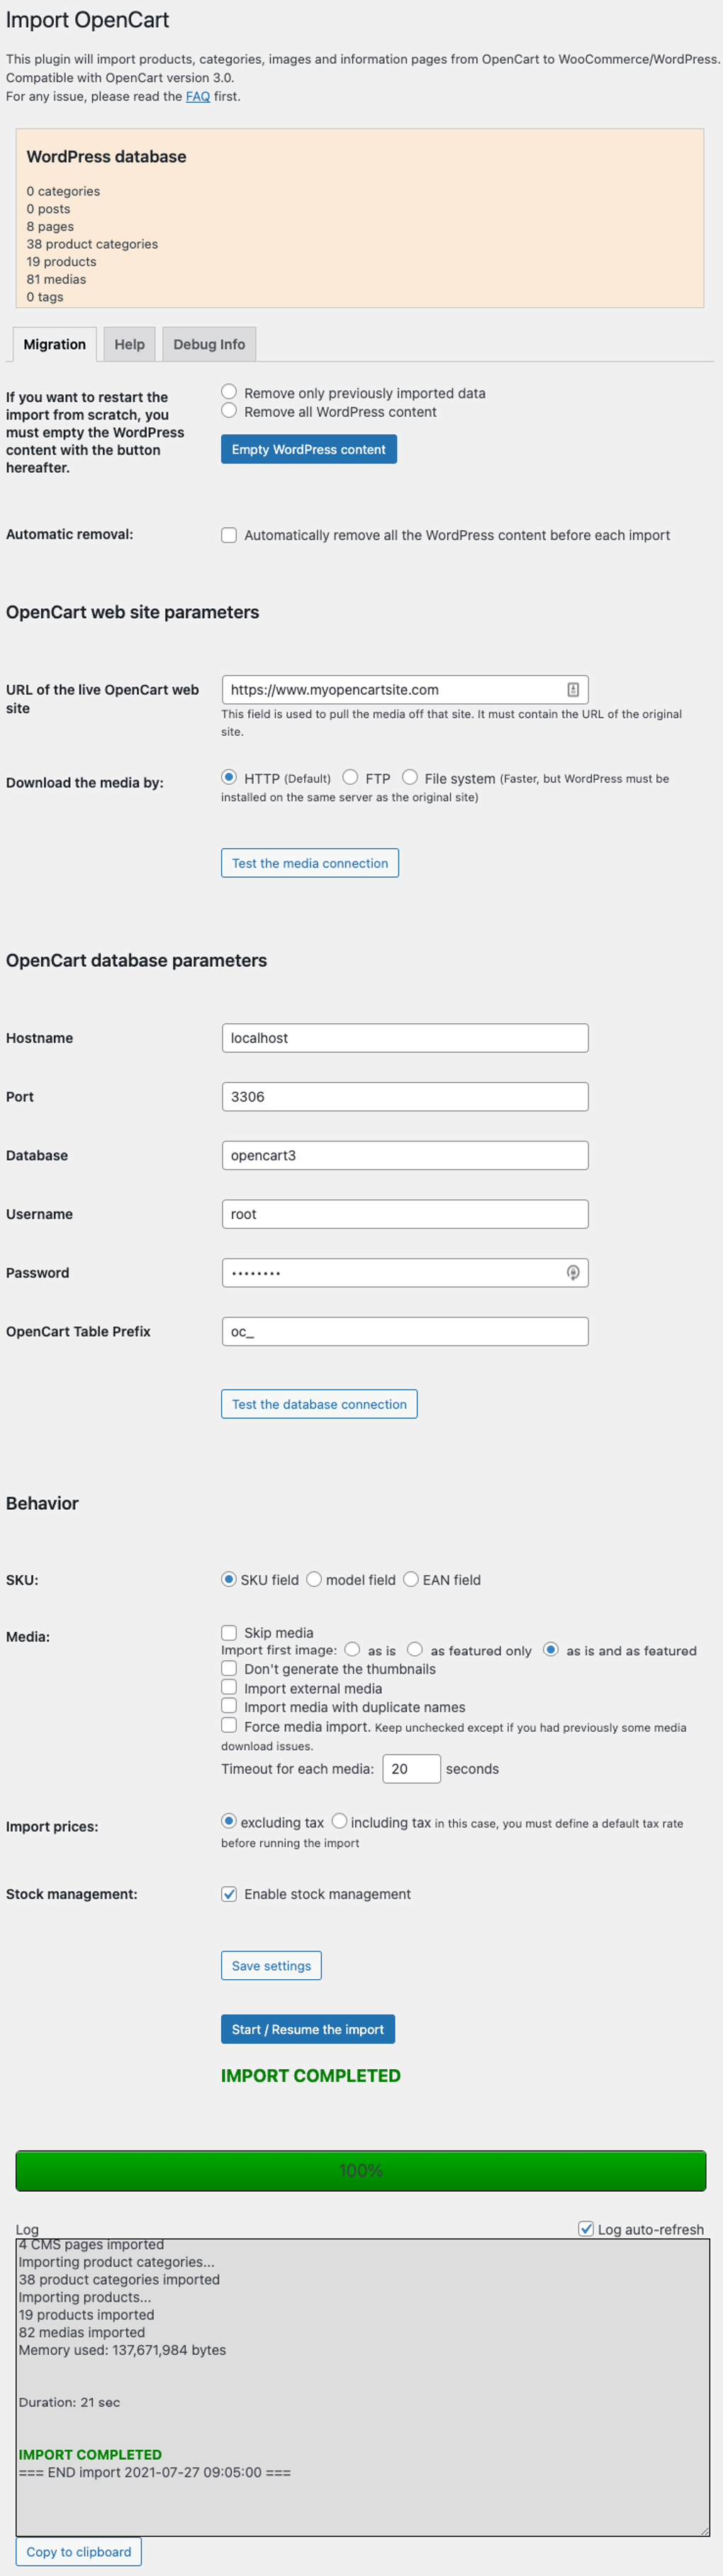Select model field for SKU
This screenshot has width=723, height=2576.
pyautogui.click(x=314, y=1579)
